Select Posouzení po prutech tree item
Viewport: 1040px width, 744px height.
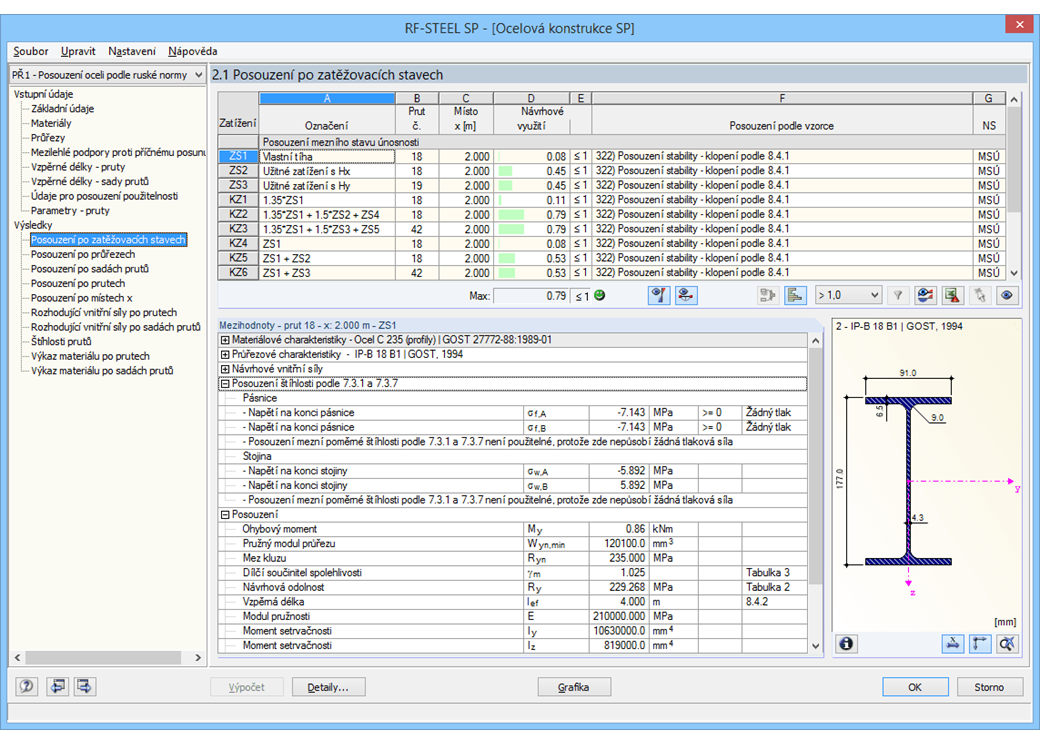[x=78, y=284]
